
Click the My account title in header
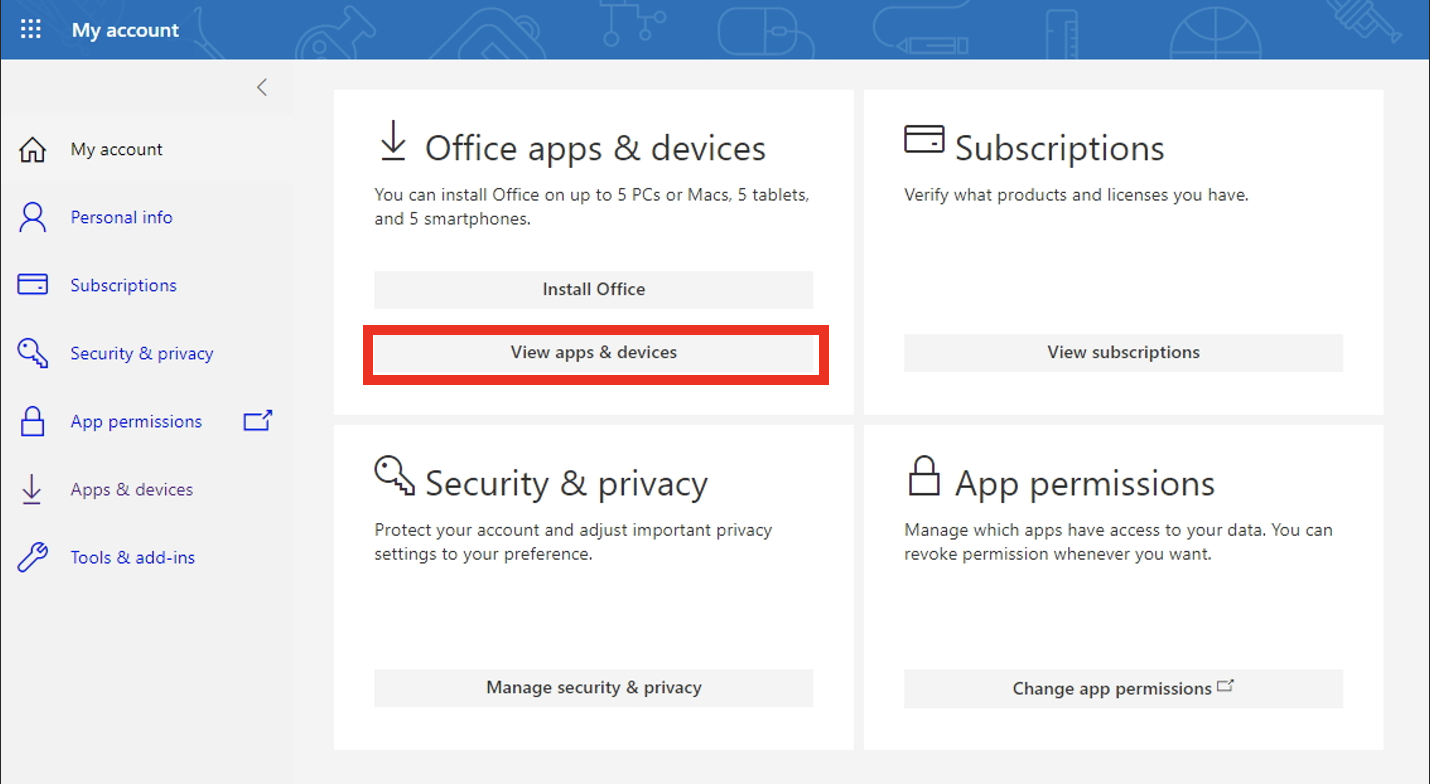click(125, 30)
